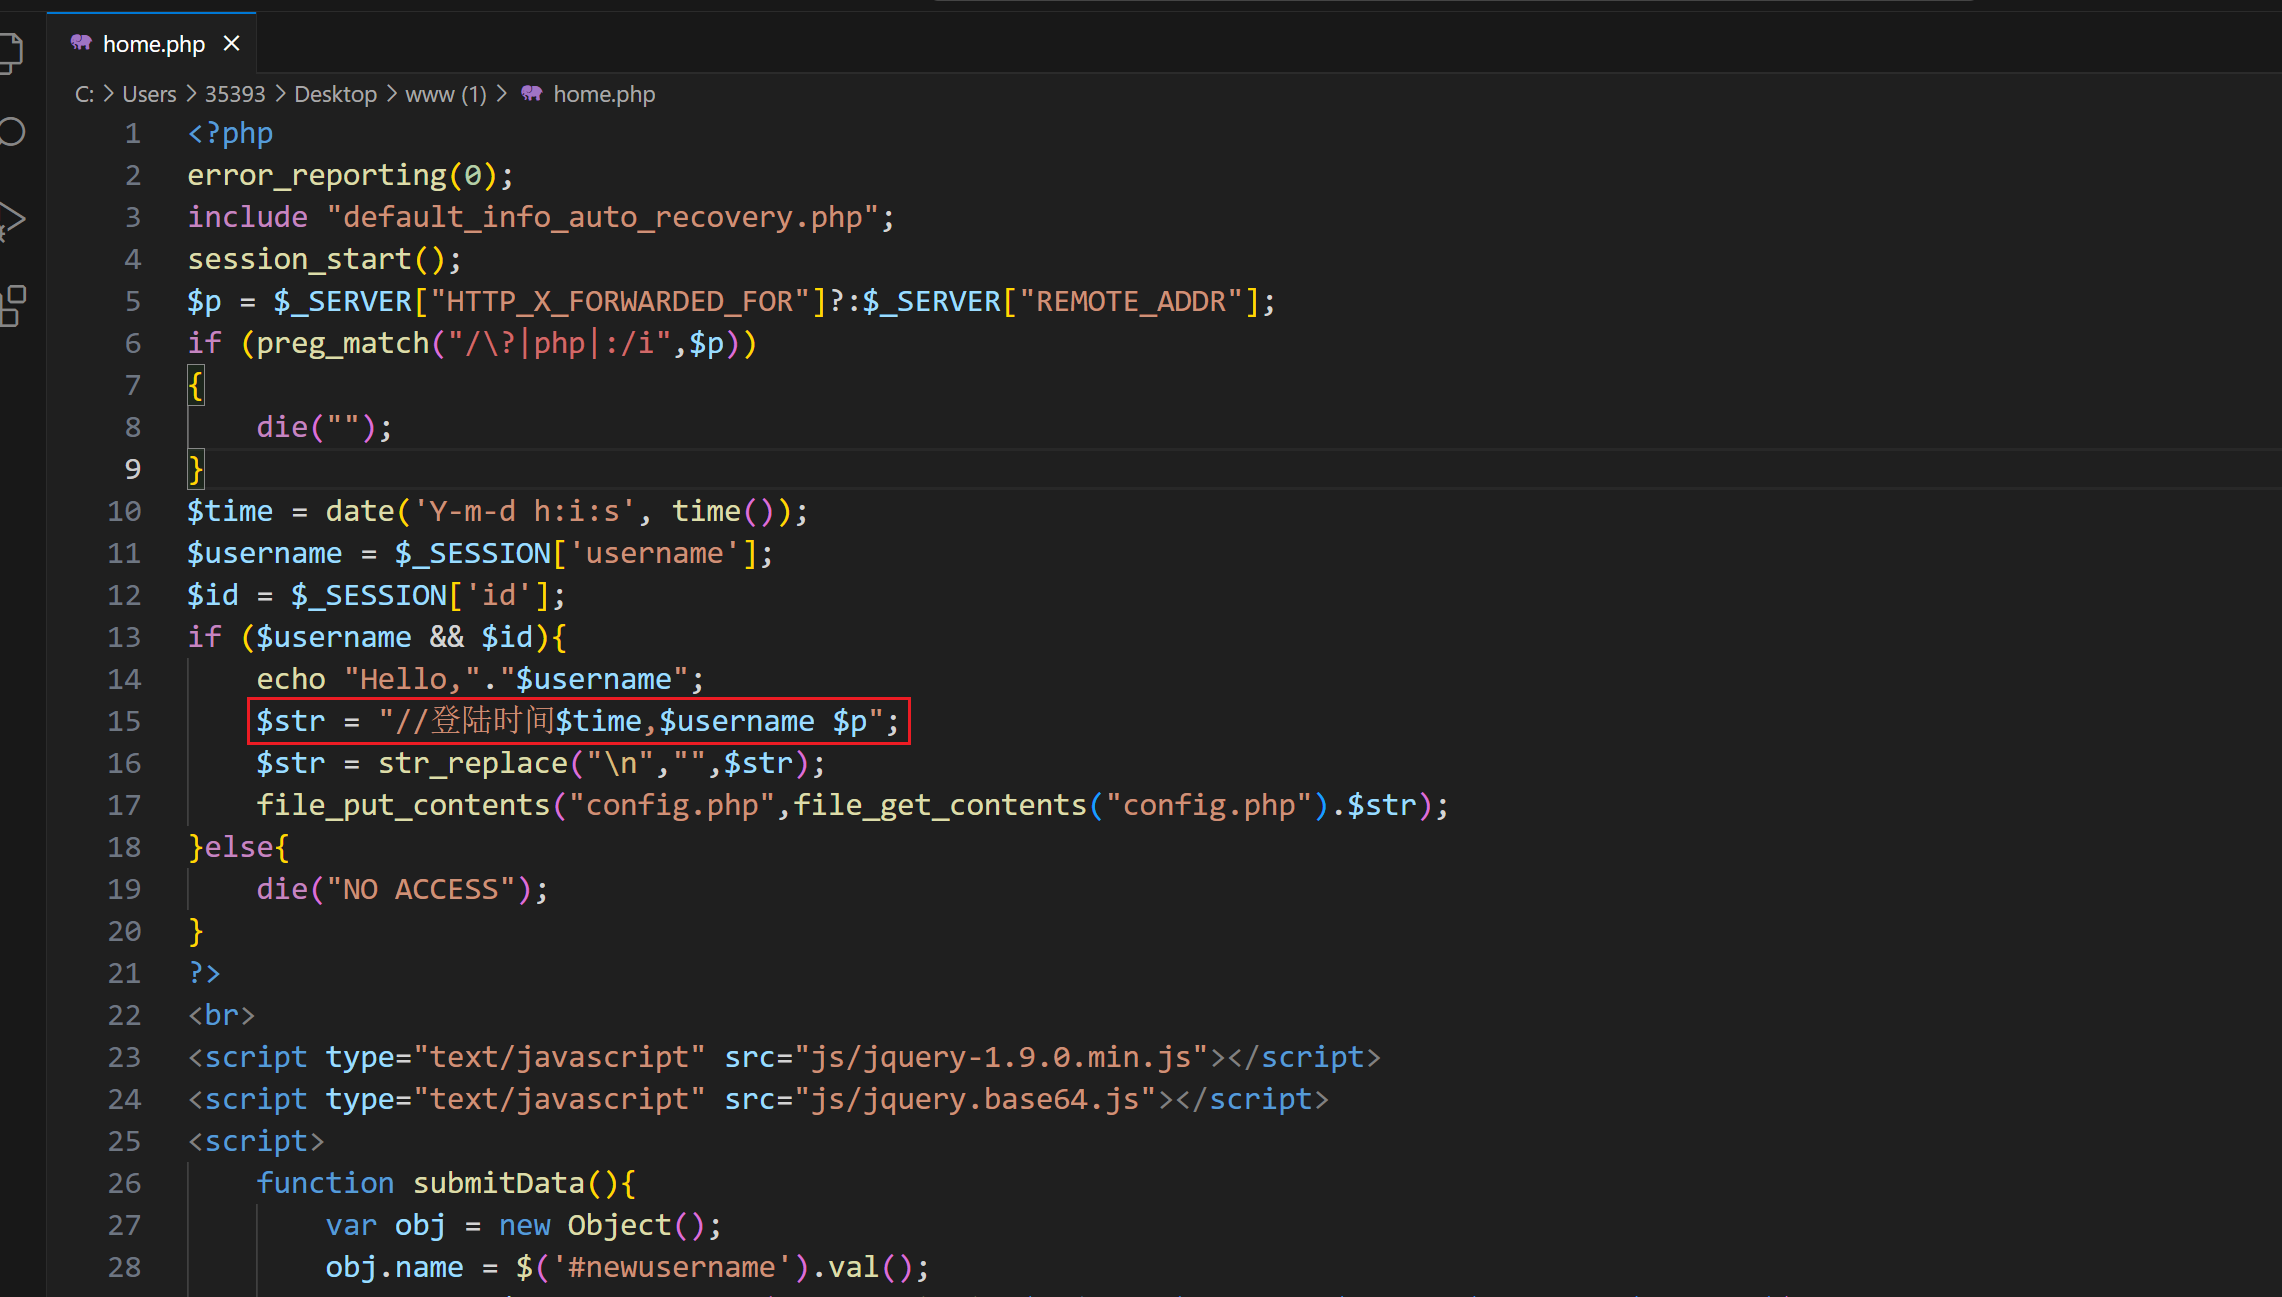Screen dimensions: 2282x1297
Task: Open the www (1) breadcrumb folder
Action: 446,94
